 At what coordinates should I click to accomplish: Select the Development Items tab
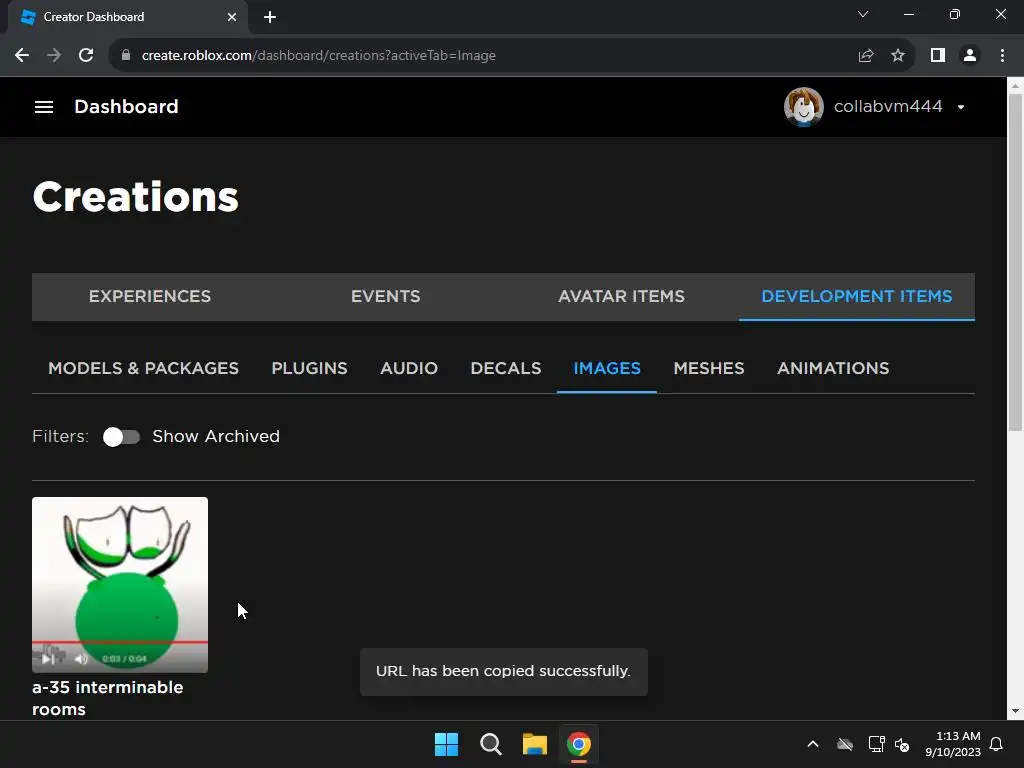point(857,296)
